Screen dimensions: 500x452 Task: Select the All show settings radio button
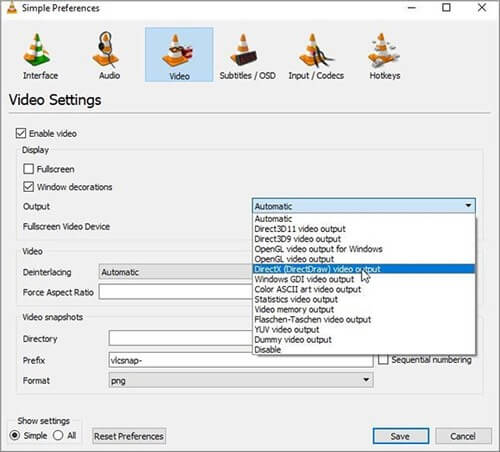(58, 435)
